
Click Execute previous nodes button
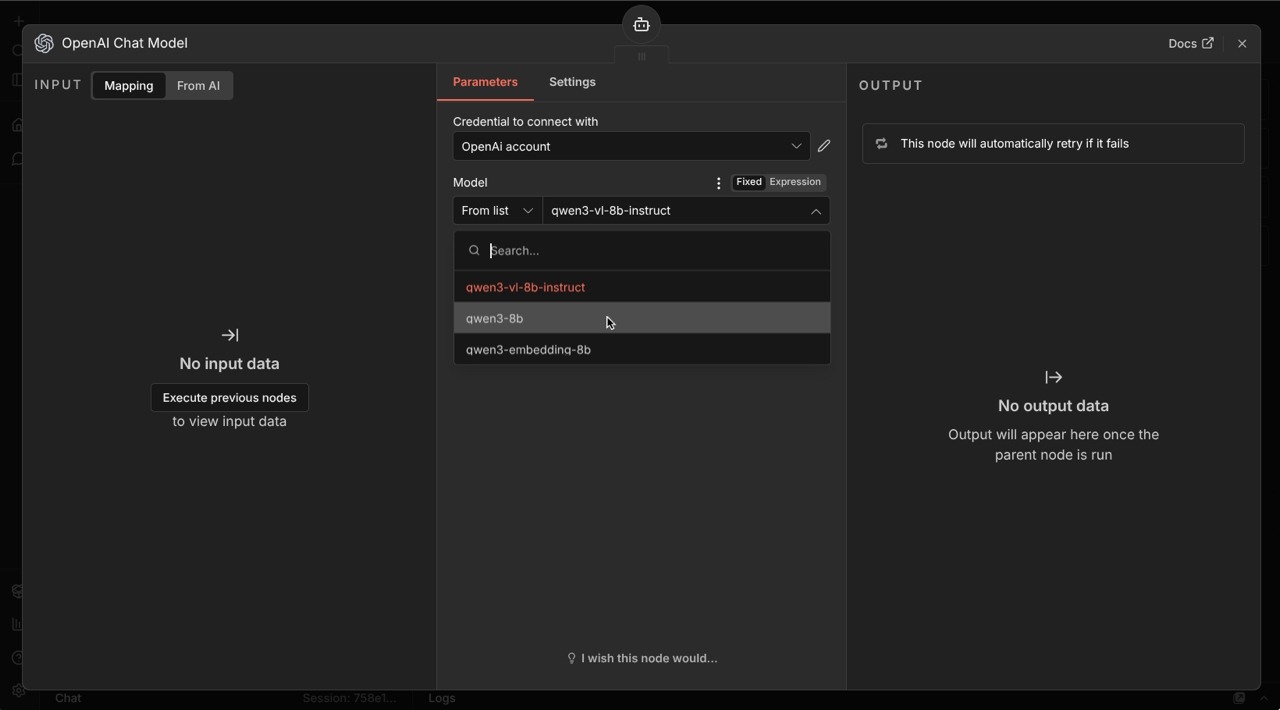coord(230,398)
